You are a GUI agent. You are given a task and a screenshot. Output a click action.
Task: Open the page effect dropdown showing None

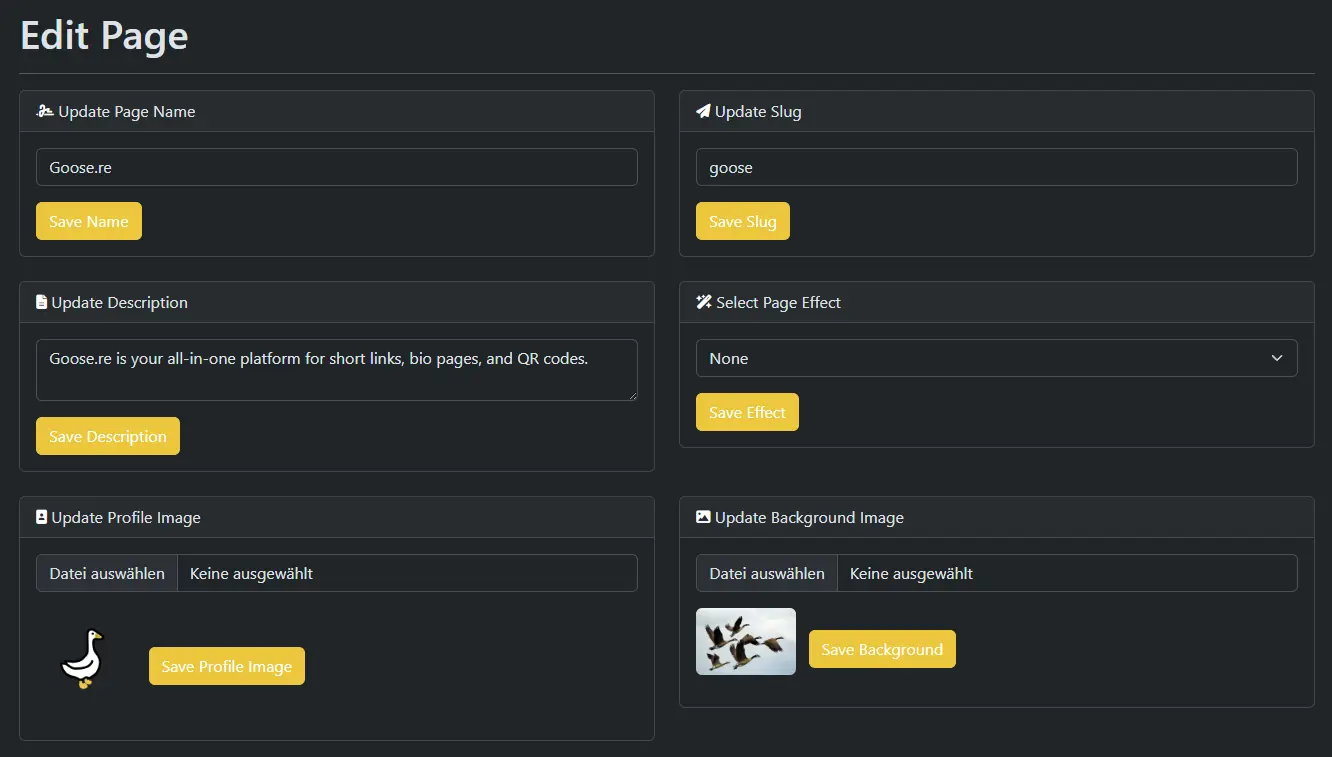tap(997, 358)
